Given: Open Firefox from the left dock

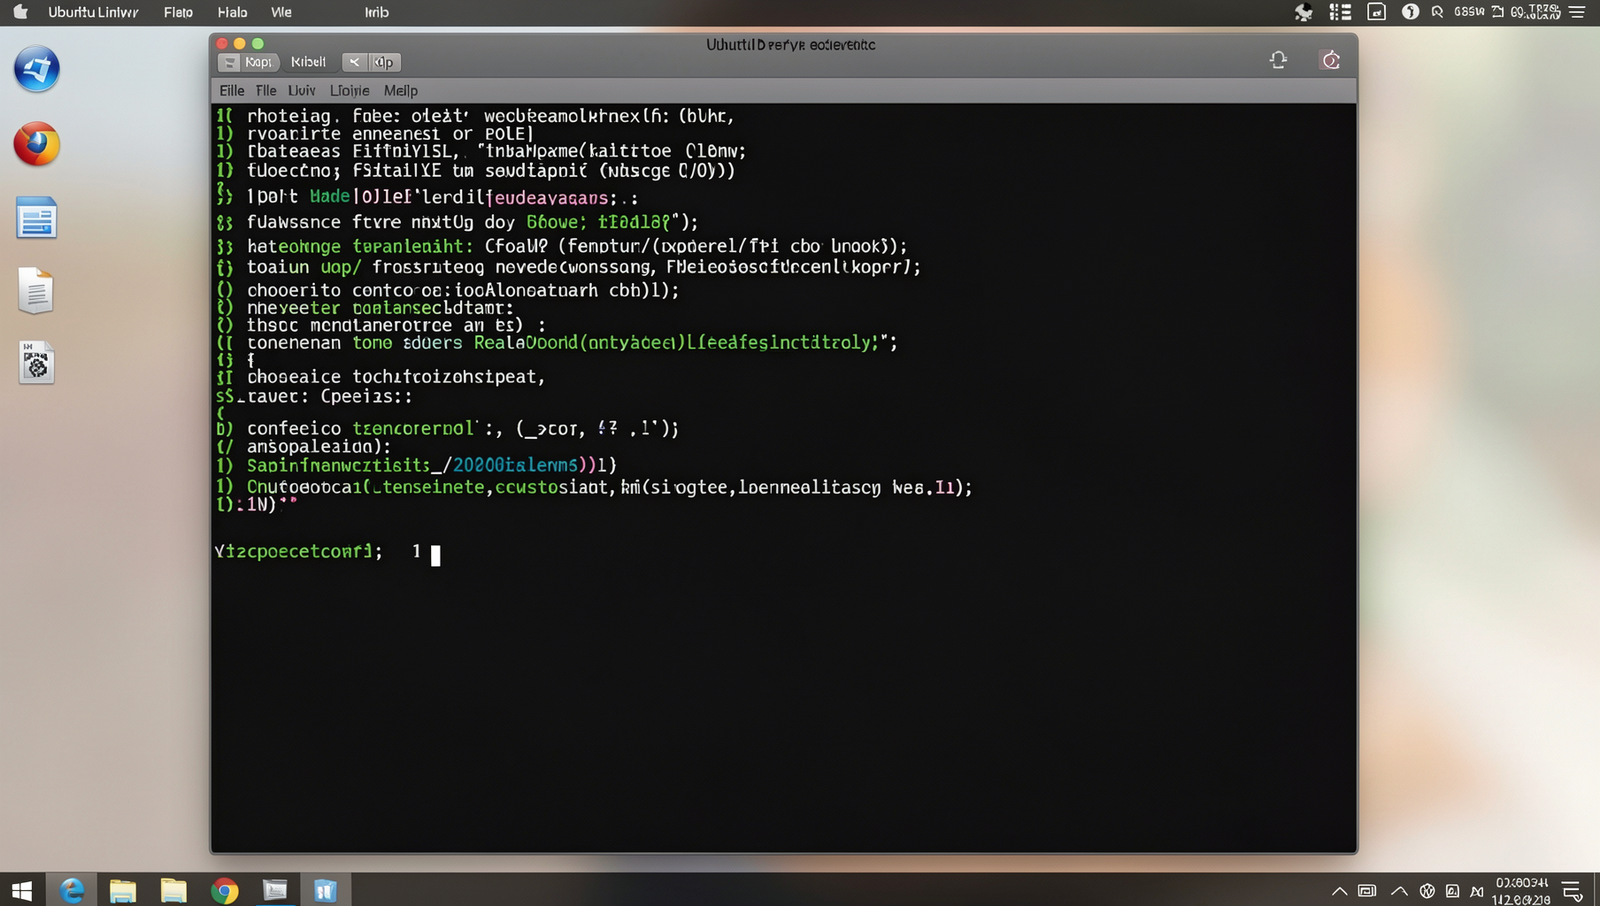Looking at the screenshot, I should [37, 144].
